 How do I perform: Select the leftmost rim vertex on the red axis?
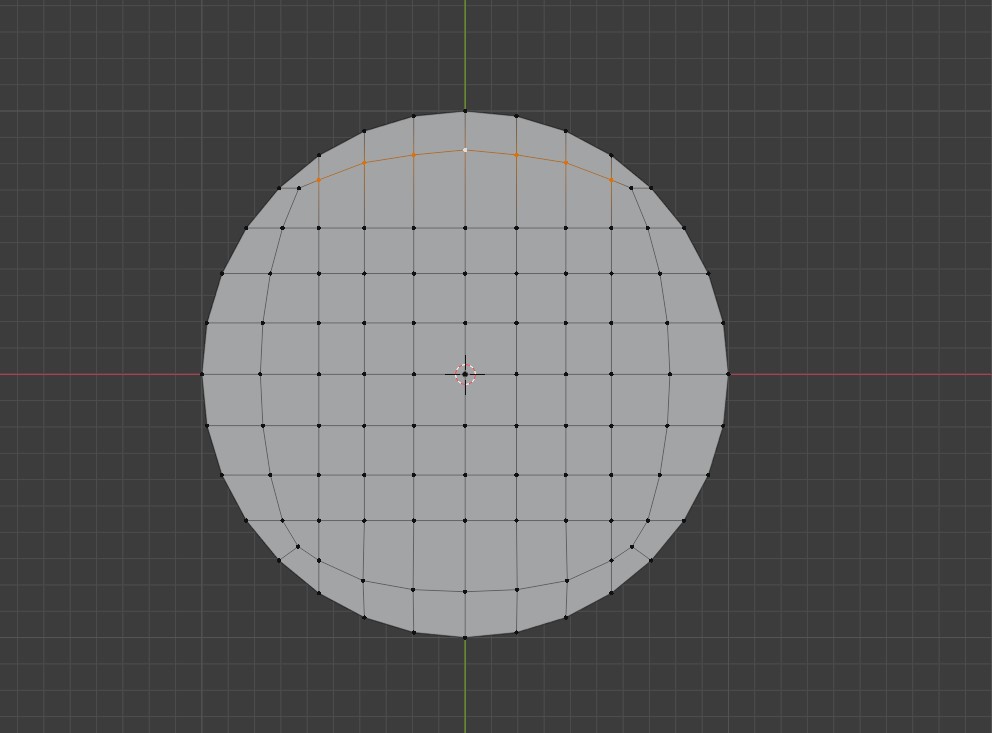[x=202, y=374]
